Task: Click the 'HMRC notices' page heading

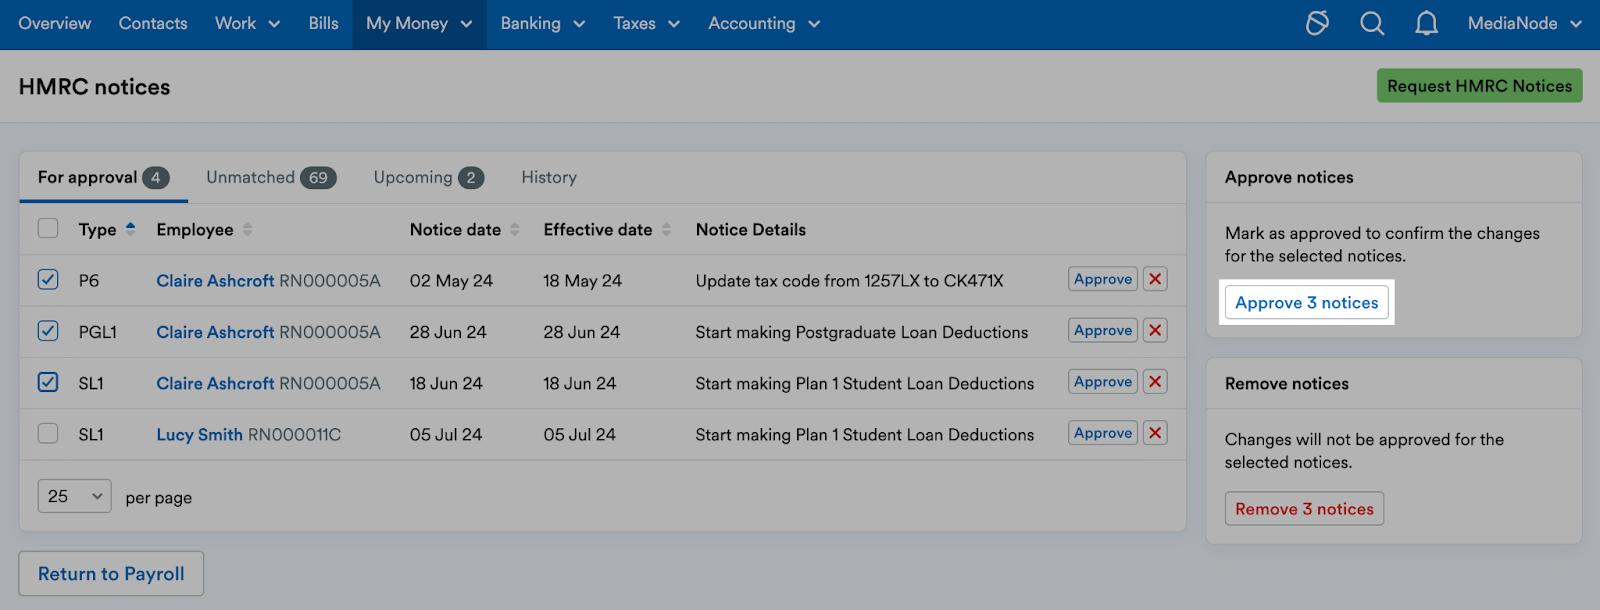Action: click(x=94, y=87)
